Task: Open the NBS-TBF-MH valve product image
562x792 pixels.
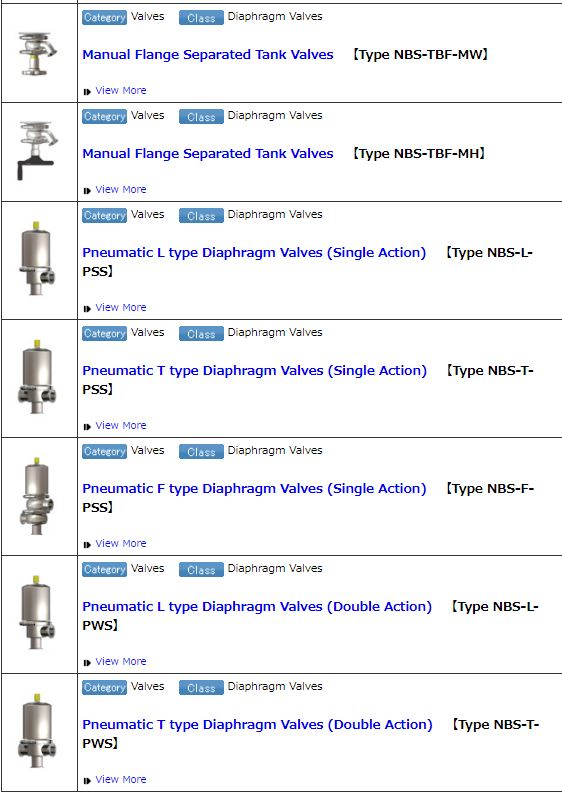Action: 37,150
